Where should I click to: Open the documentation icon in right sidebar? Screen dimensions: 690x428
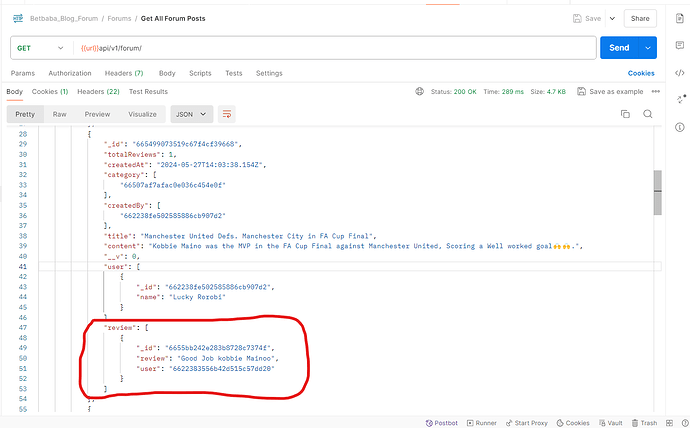coord(680,18)
